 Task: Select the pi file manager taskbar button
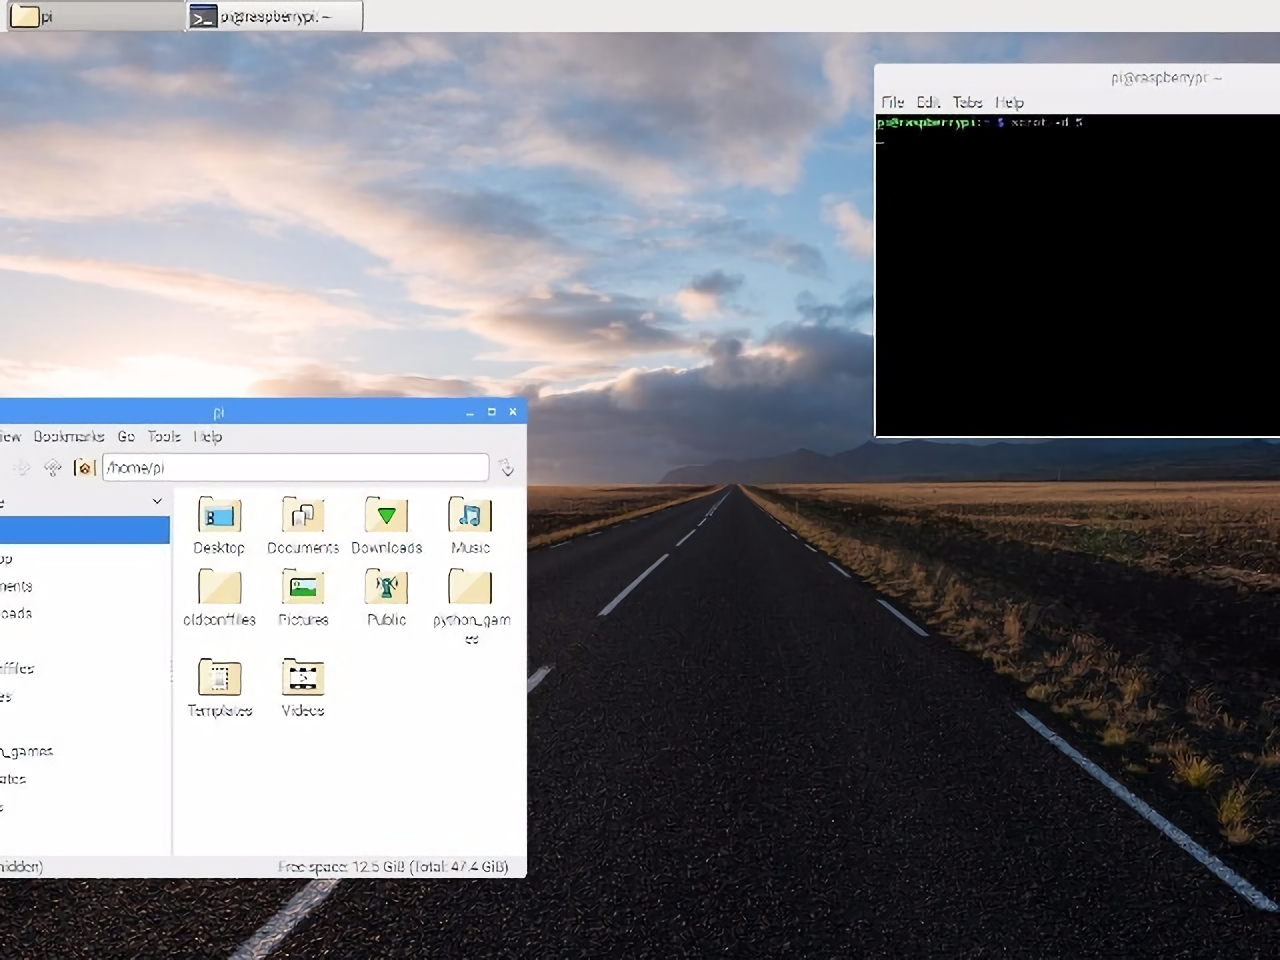(x=95, y=16)
